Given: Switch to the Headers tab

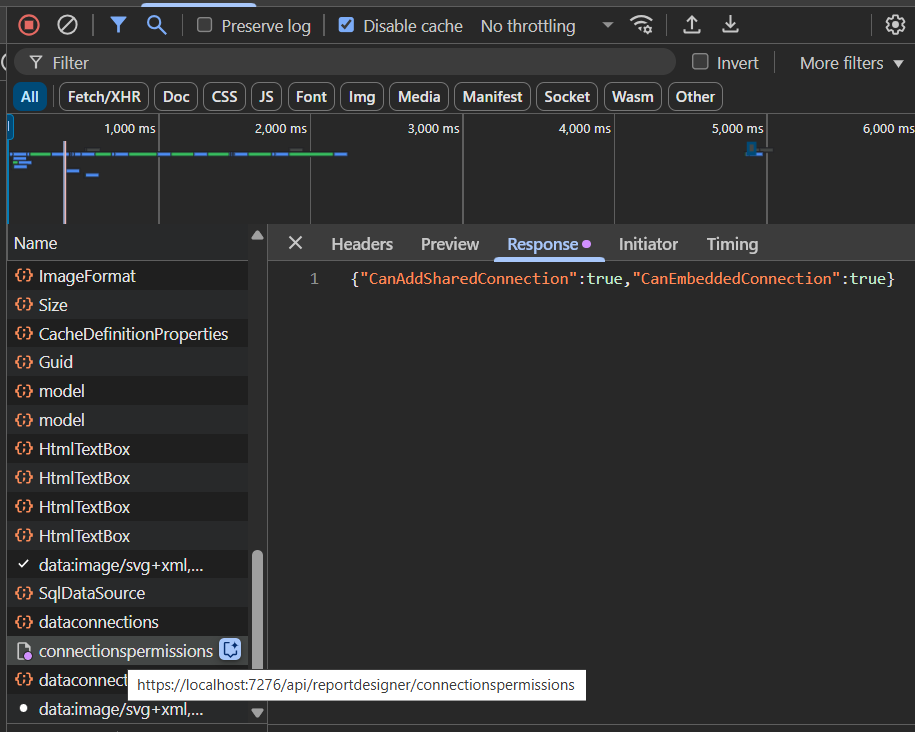Looking at the screenshot, I should (362, 244).
